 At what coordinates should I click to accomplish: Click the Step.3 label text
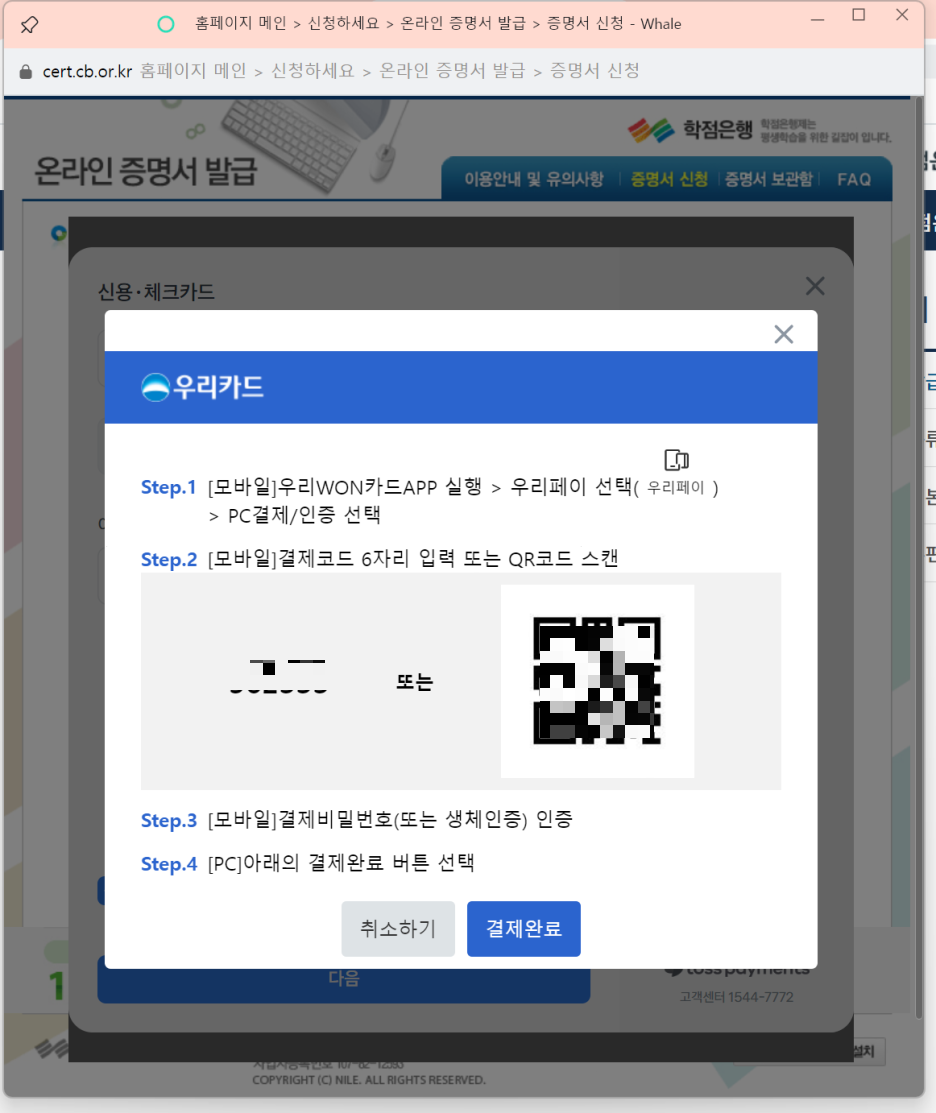(x=169, y=820)
